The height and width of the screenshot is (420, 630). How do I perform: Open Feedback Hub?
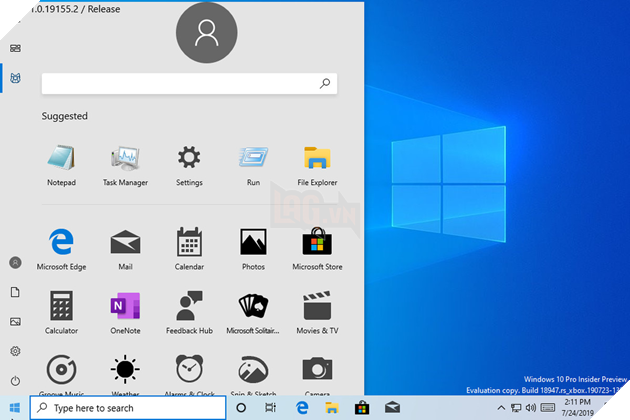coord(189,313)
